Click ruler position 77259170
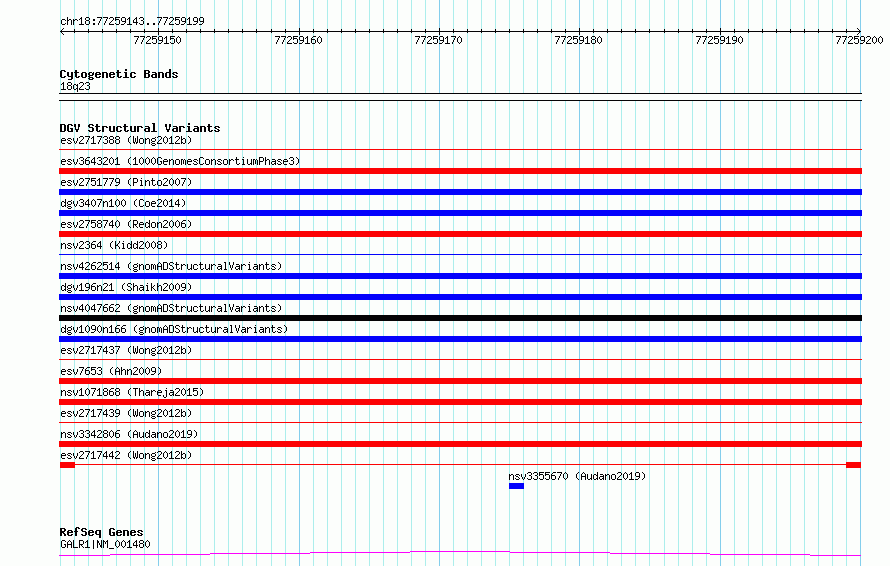The height and width of the screenshot is (566, 890). (438, 40)
